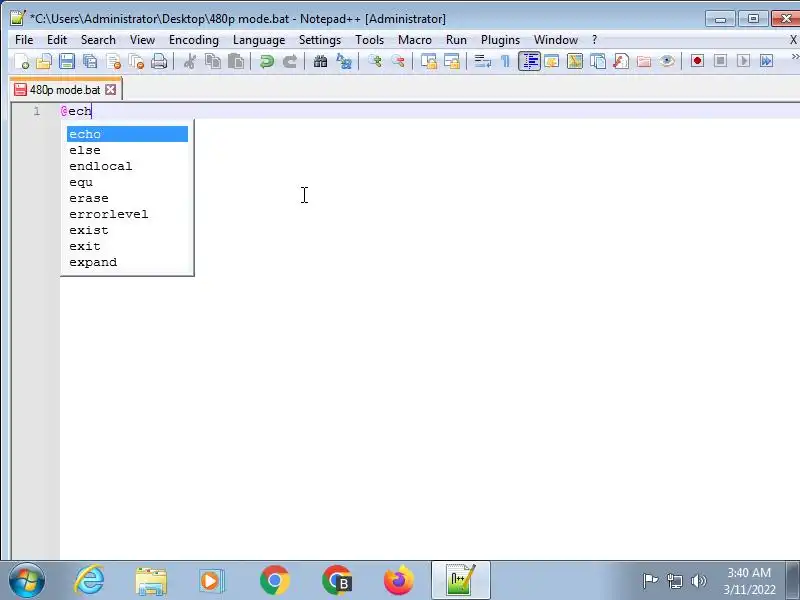The width and height of the screenshot is (800, 600).
Task: Toggle synchronize vertical scrolling
Action: click(x=429, y=62)
